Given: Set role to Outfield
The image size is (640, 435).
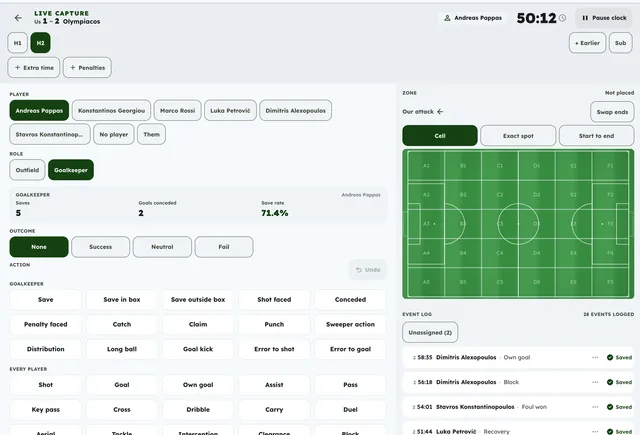Looking at the screenshot, I should 27,170.
